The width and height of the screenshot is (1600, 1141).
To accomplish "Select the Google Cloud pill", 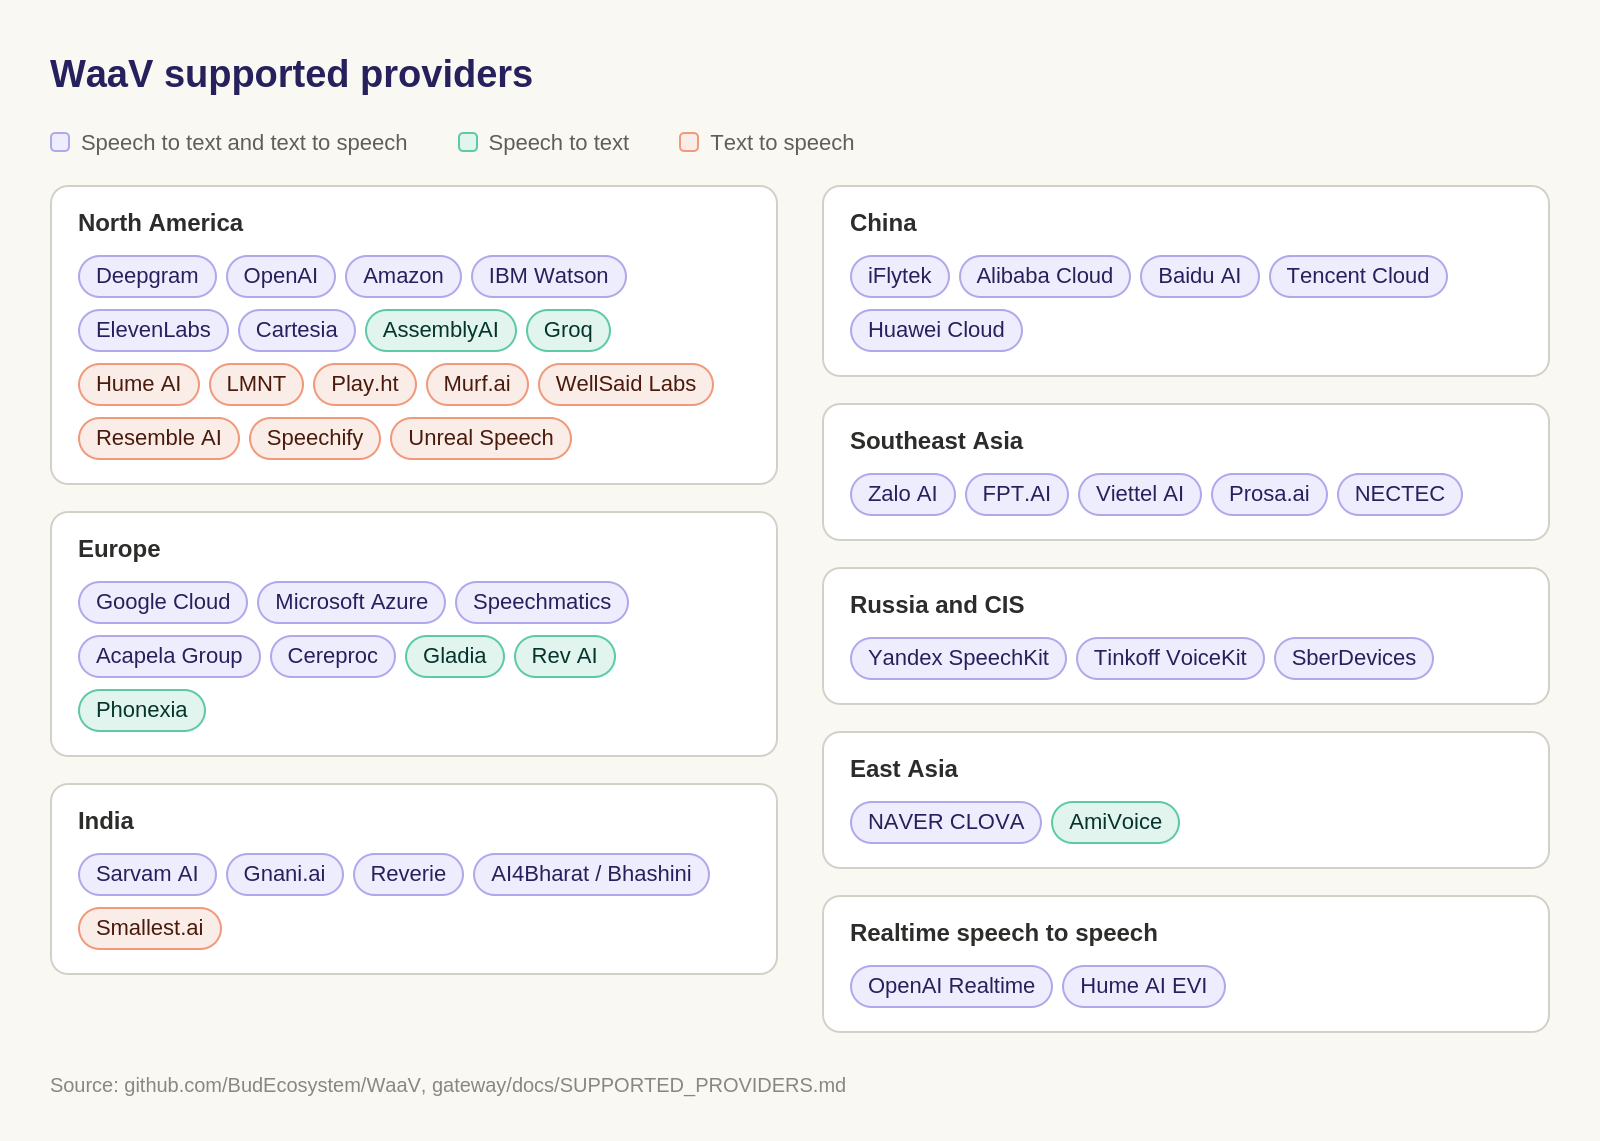I will (163, 602).
